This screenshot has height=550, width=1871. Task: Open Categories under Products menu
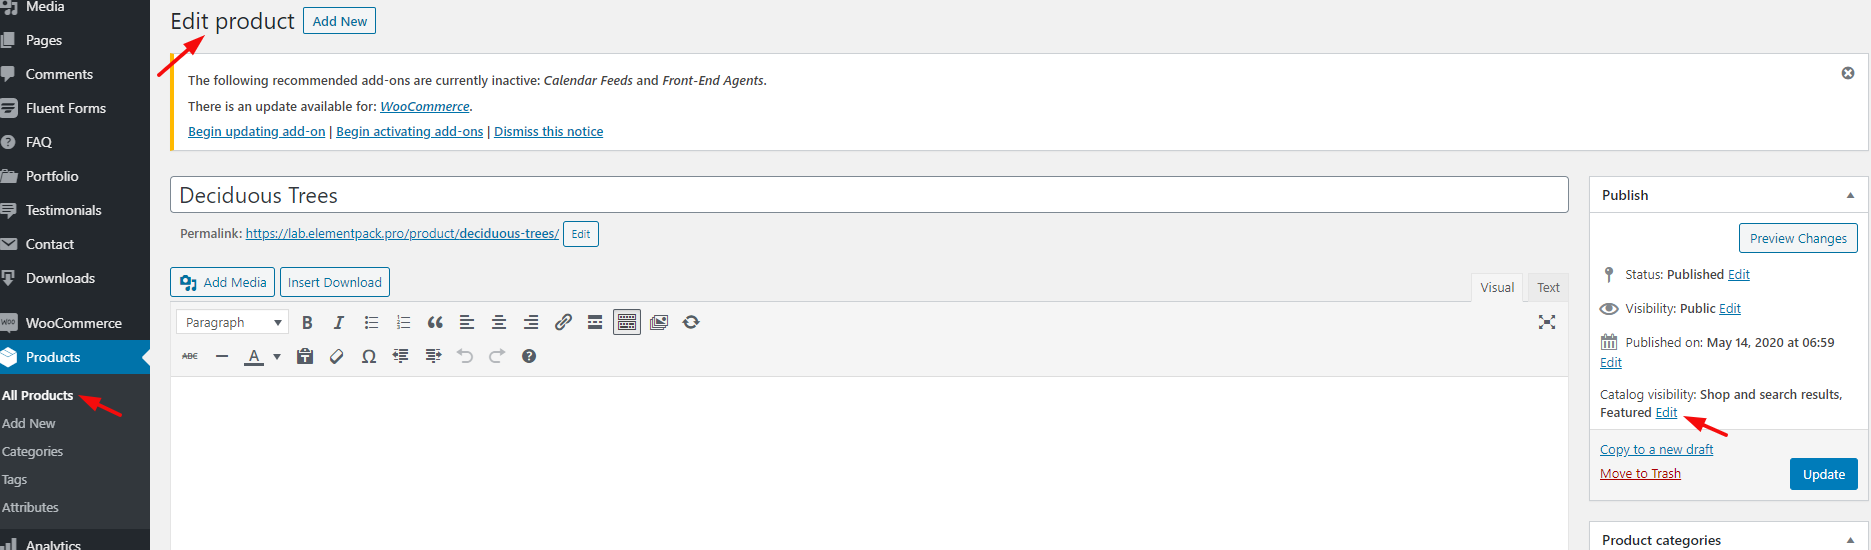pyautogui.click(x=33, y=451)
